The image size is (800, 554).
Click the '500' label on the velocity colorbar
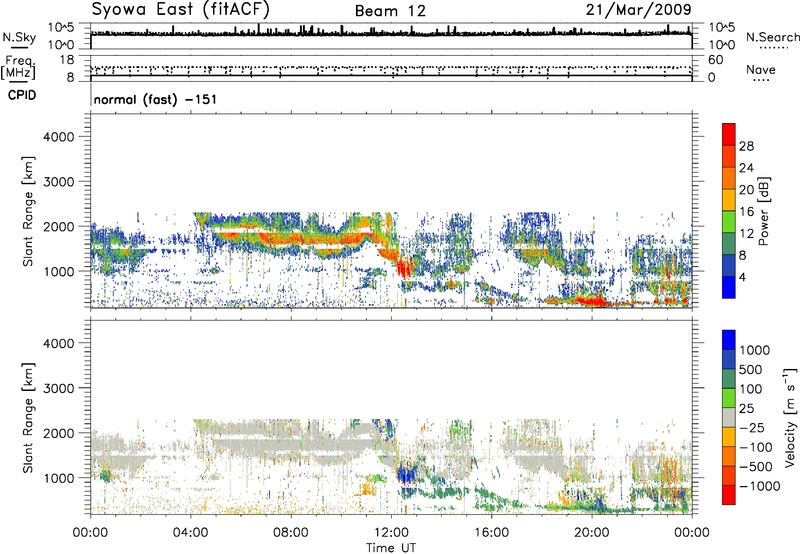(752, 370)
